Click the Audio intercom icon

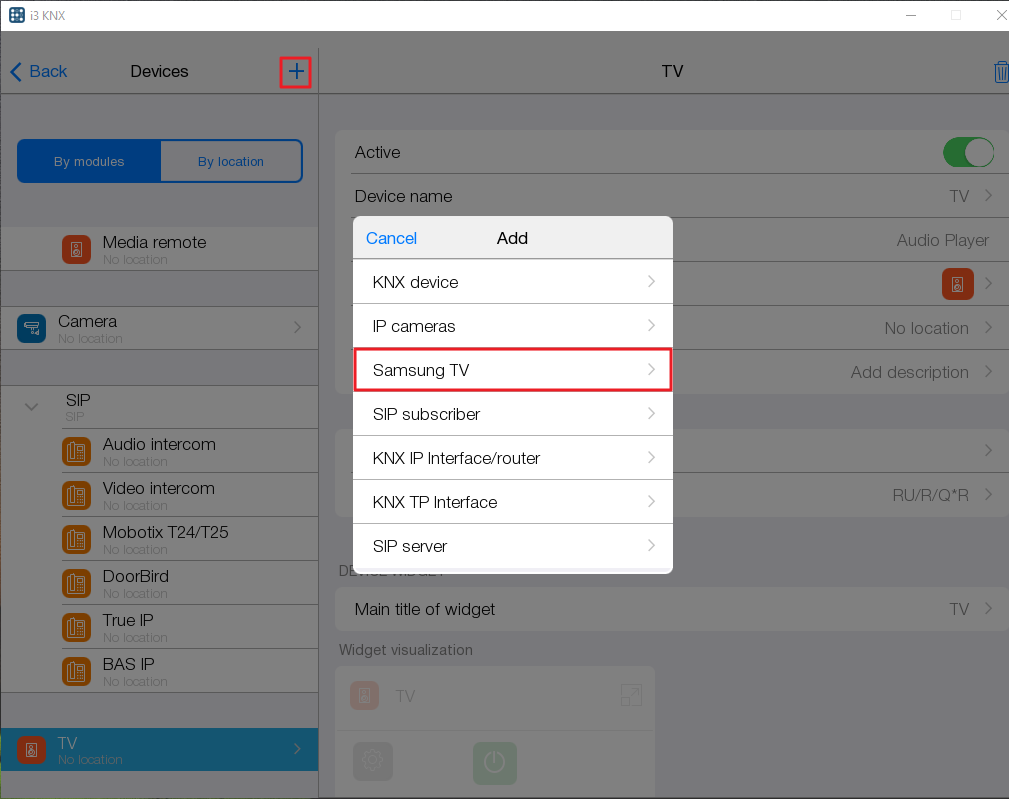tap(77, 452)
